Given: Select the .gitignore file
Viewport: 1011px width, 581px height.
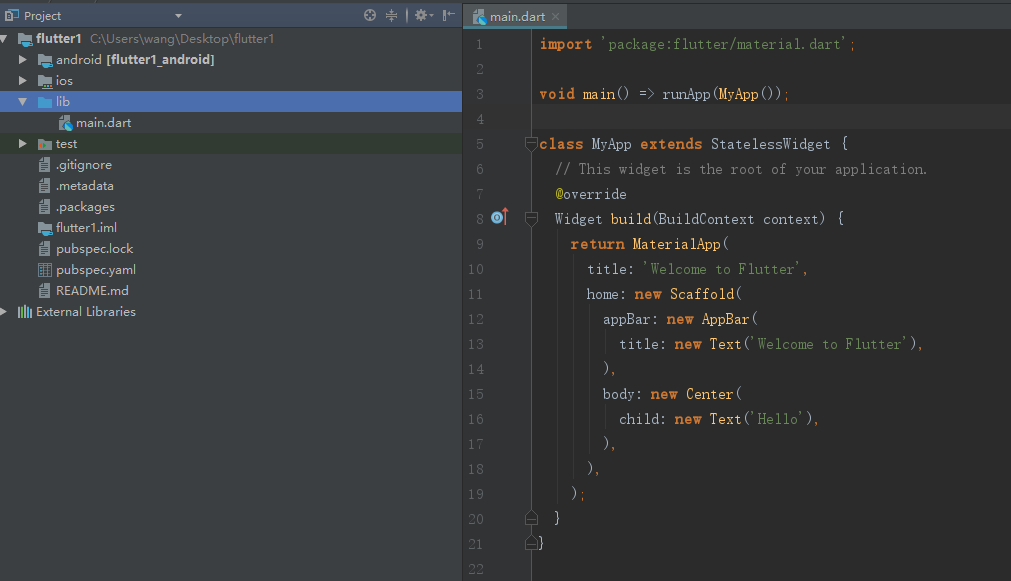Looking at the screenshot, I should (x=231, y=164).
